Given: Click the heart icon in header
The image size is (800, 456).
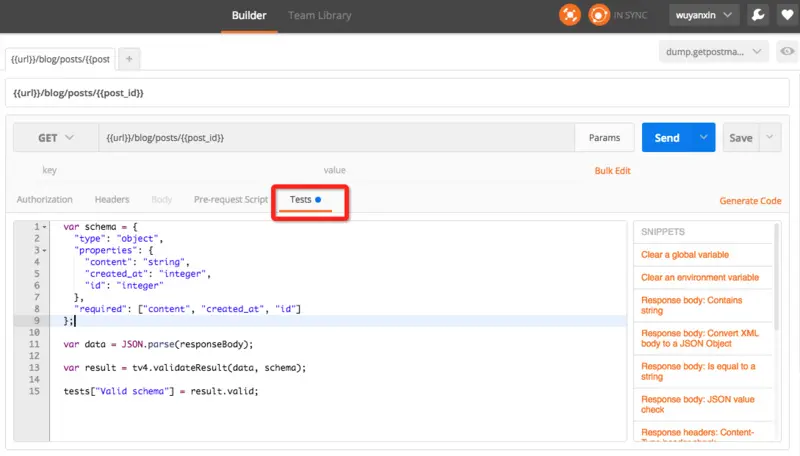Looking at the screenshot, I should [x=787, y=15].
